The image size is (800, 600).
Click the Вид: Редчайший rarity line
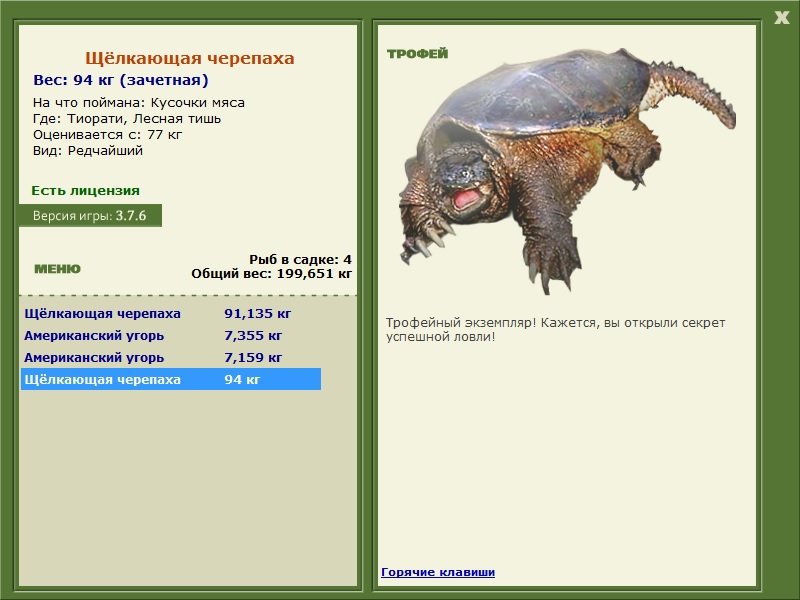88,150
